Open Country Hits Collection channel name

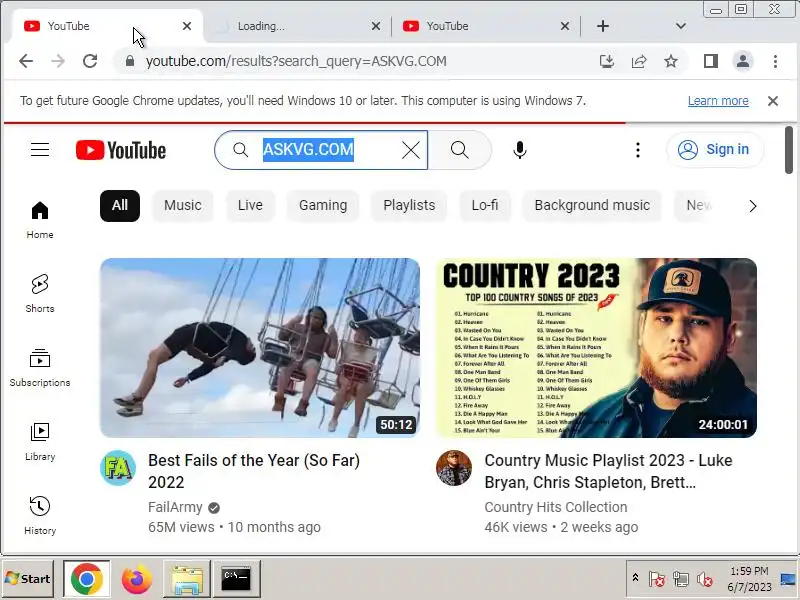(x=556, y=508)
